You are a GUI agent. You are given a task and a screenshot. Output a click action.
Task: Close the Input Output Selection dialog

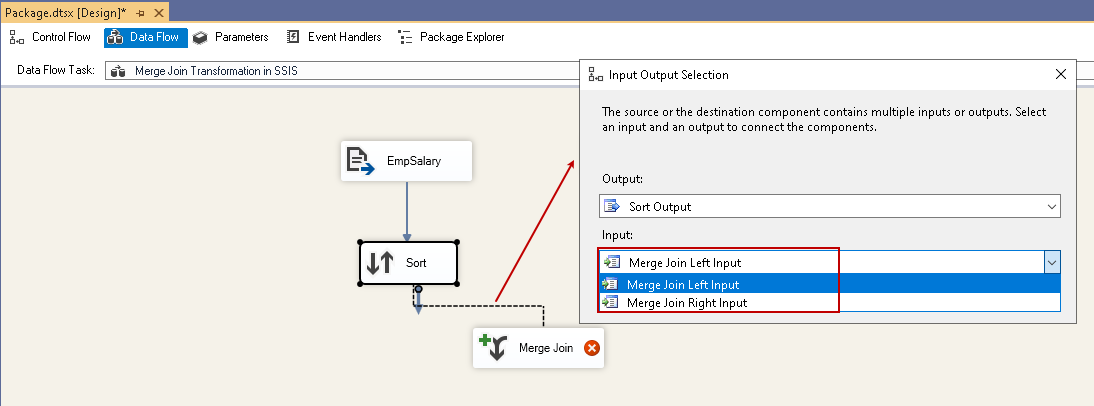pos(1061,74)
